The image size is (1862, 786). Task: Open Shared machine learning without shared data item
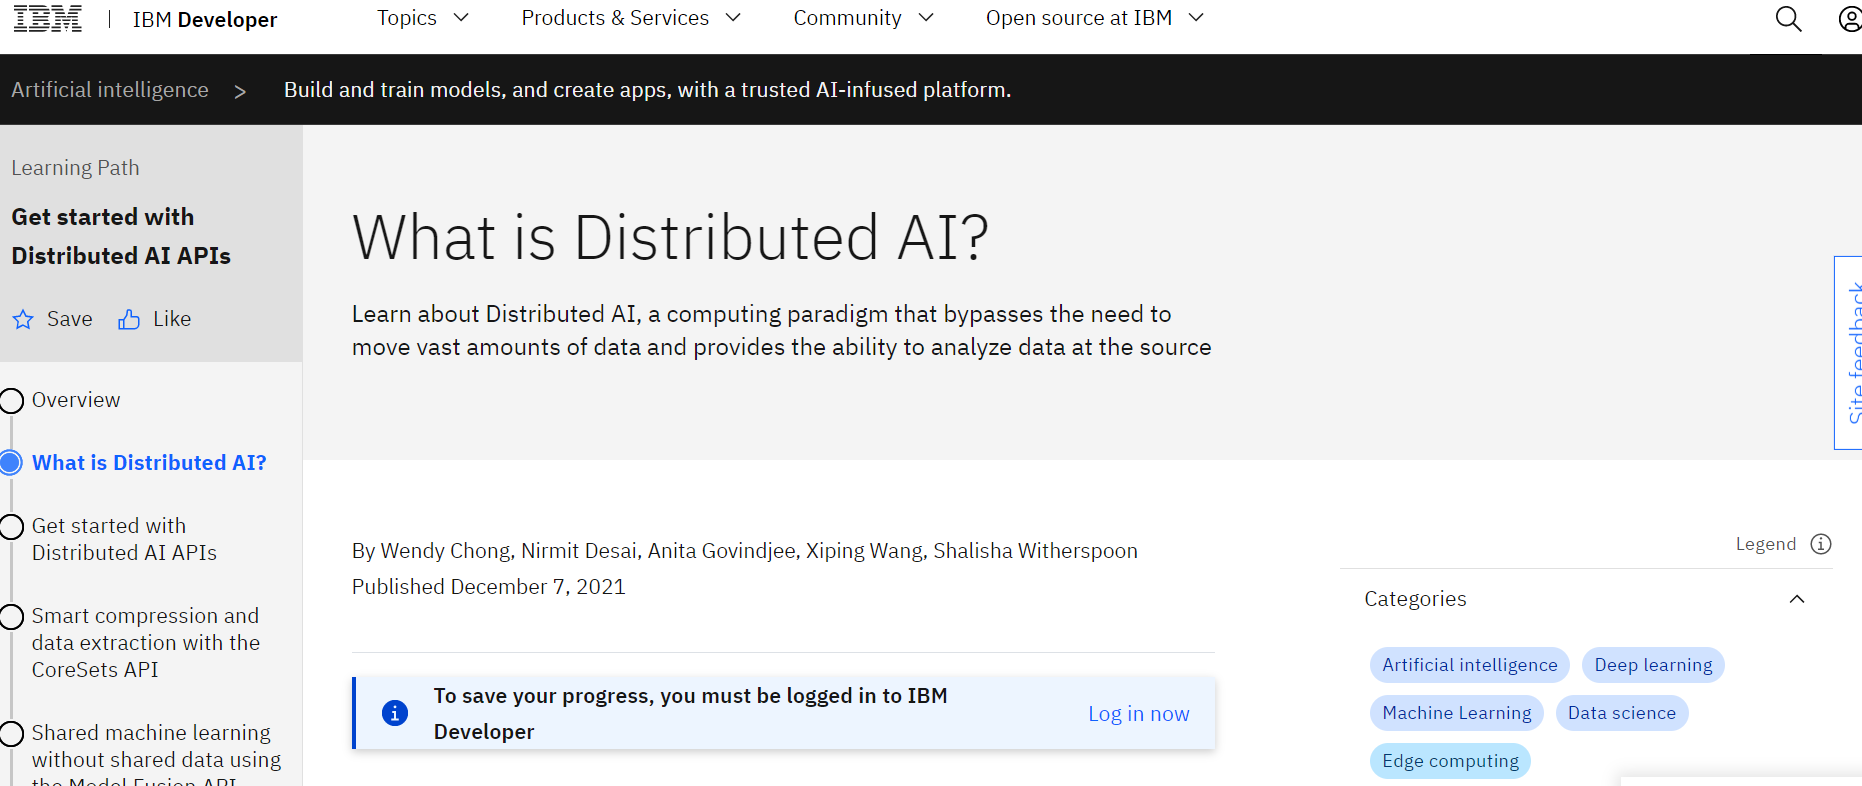point(157,753)
